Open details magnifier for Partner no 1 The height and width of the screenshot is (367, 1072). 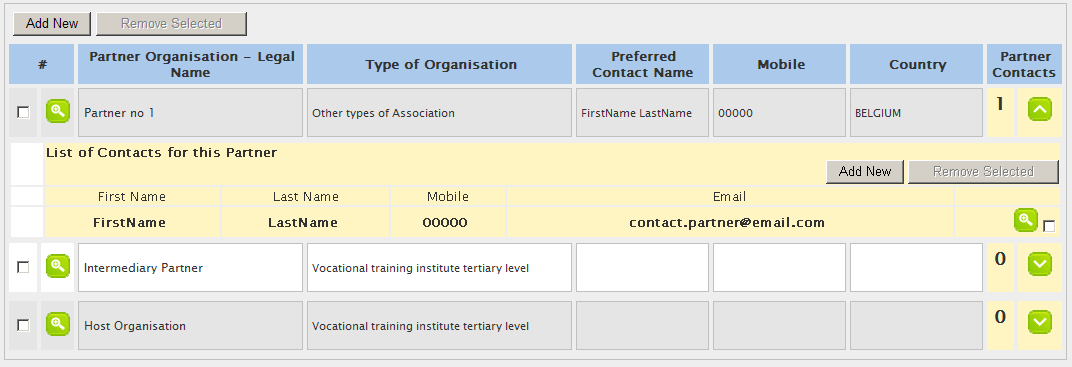[58, 111]
